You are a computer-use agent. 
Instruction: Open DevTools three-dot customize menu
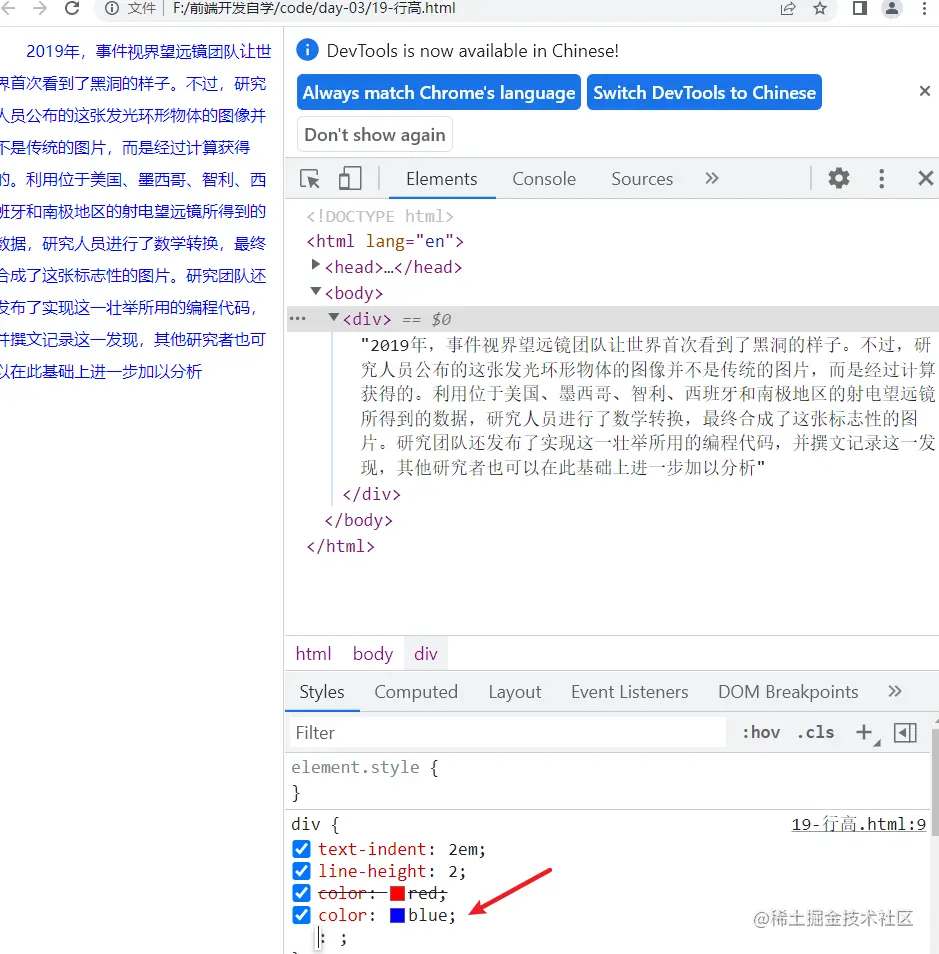(x=881, y=178)
